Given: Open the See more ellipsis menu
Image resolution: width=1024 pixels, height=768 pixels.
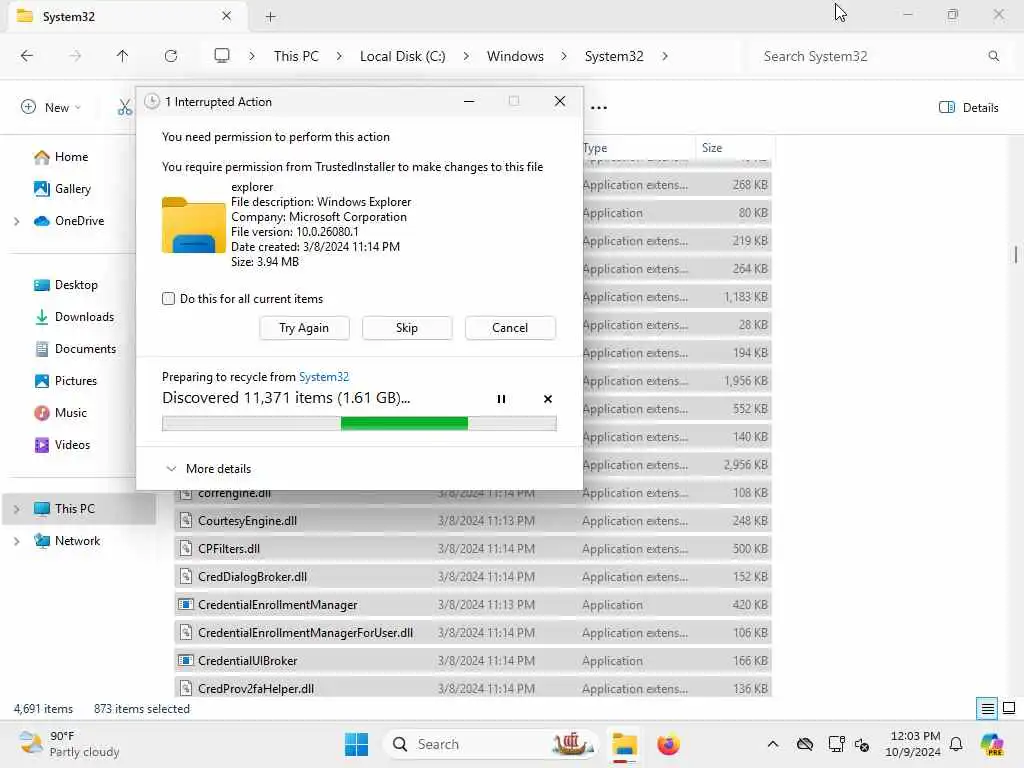Looking at the screenshot, I should (599, 108).
